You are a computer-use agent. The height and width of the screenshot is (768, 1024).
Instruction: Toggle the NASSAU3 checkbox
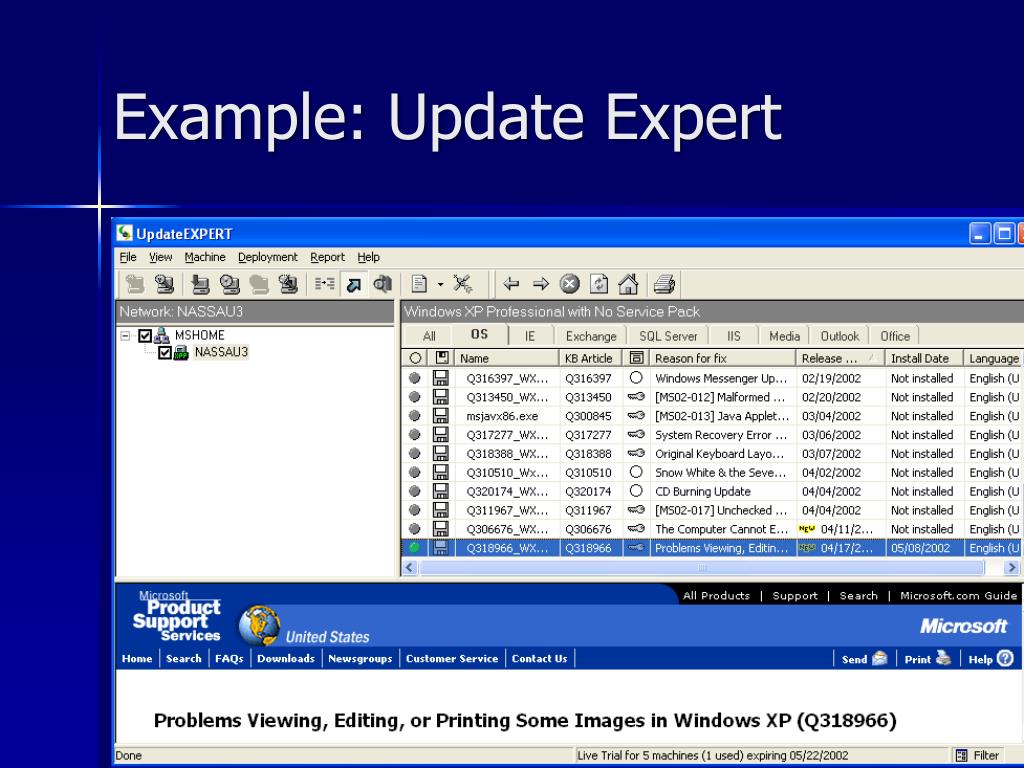tap(165, 353)
